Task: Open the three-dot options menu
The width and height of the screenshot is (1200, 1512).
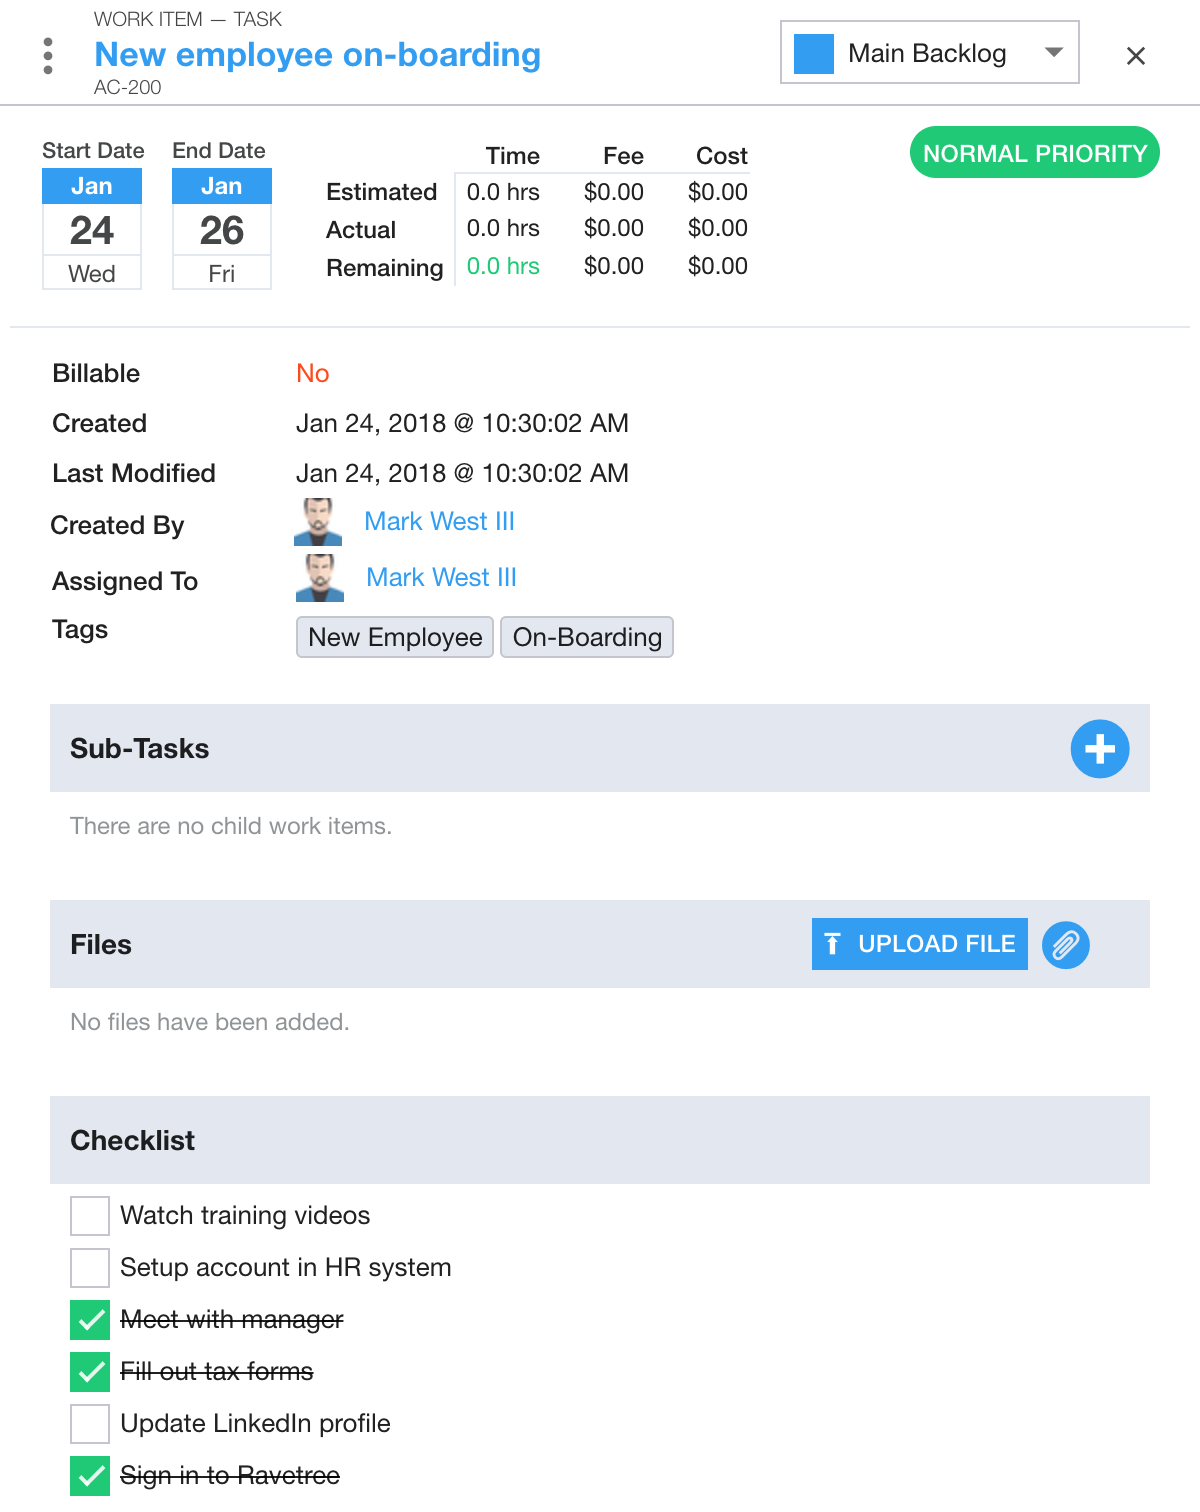Action: coord(47,57)
